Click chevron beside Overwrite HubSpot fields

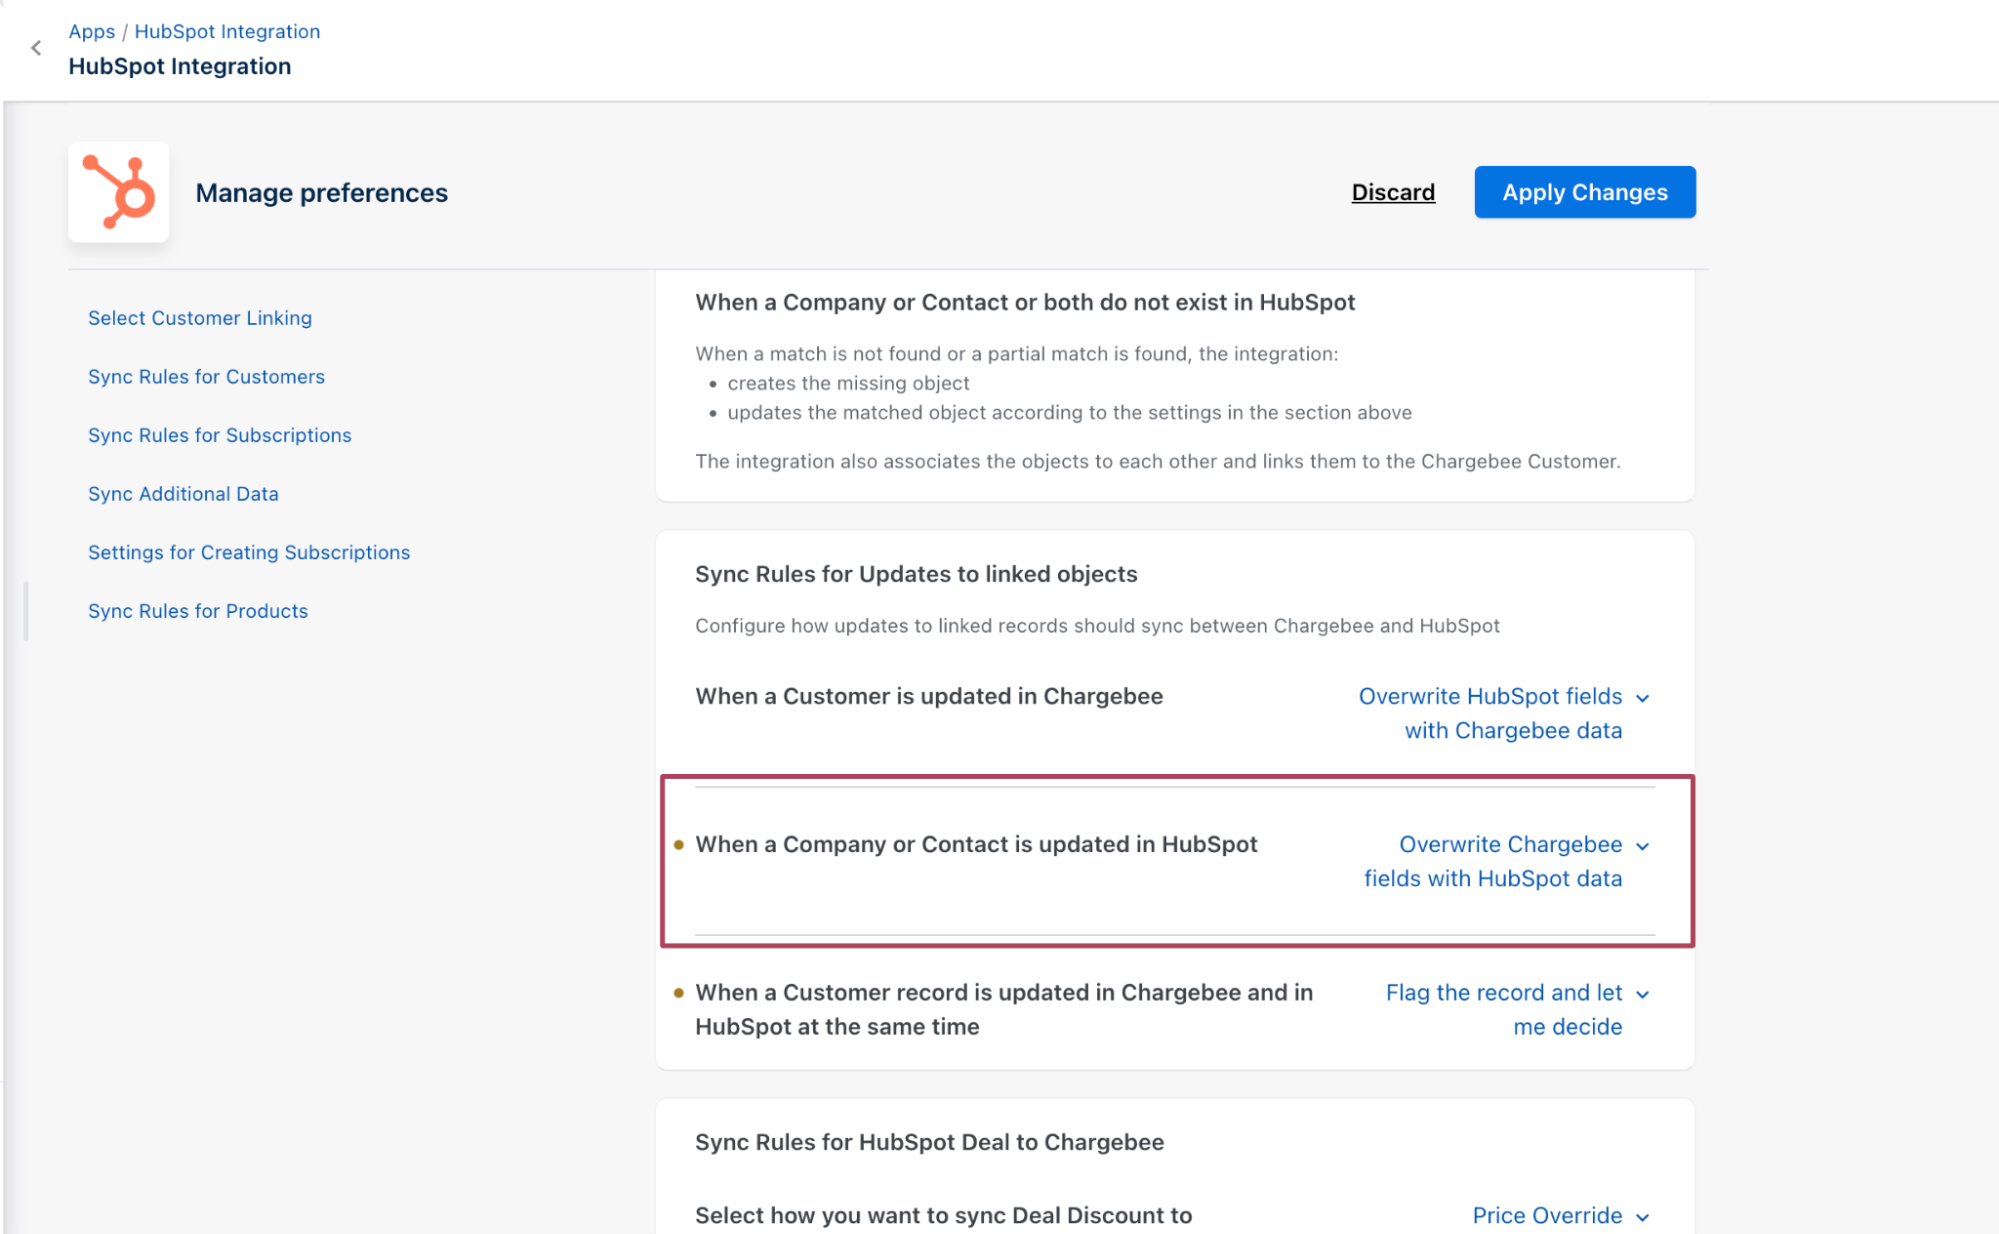1642,698
